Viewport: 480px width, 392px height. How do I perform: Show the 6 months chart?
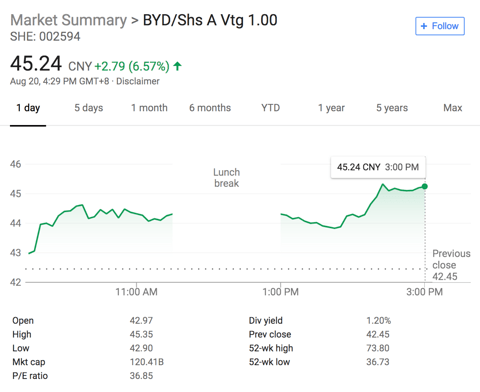(210, 108)
